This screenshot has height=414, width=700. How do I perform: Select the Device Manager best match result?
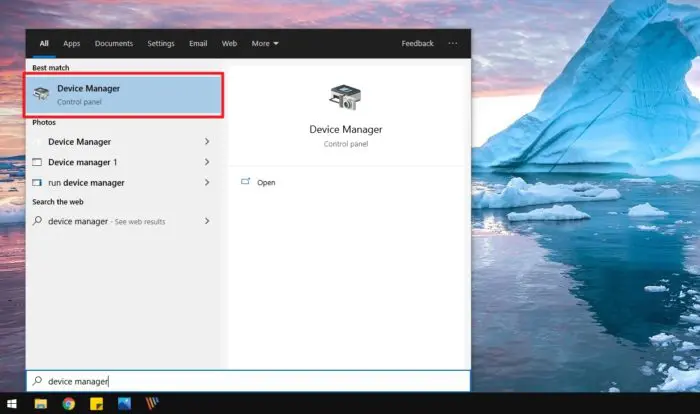pos(124,95)
